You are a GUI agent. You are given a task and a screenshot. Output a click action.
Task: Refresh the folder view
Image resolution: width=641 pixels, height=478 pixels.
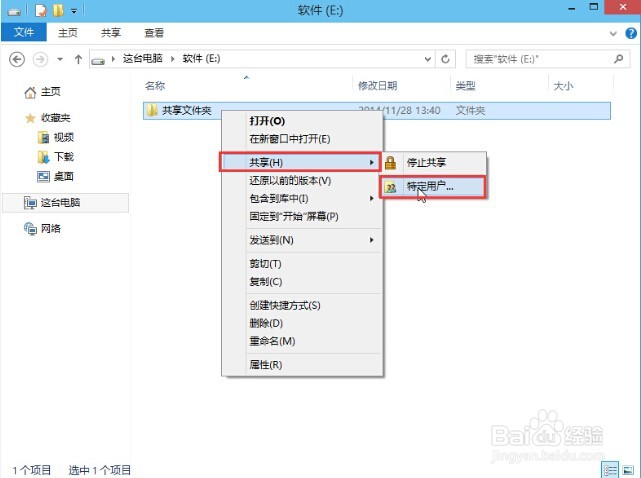click(445, 59)
